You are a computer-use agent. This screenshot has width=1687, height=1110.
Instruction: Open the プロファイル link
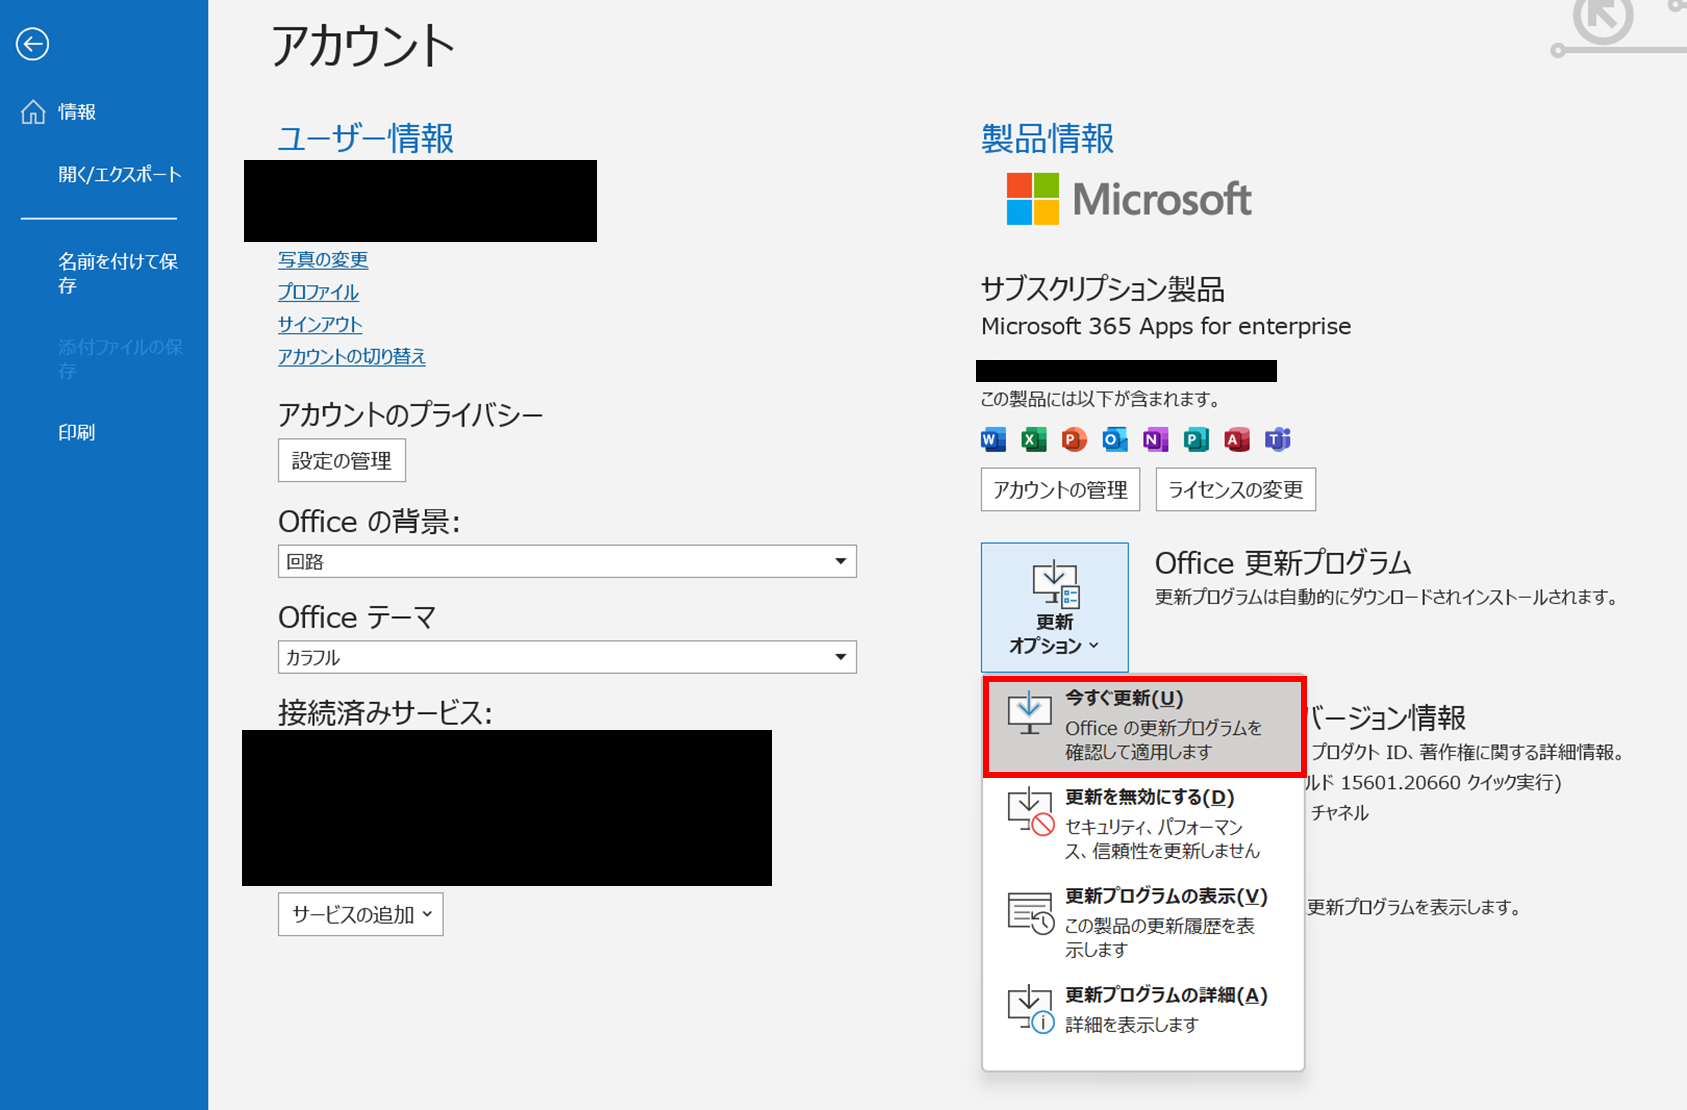318,292
